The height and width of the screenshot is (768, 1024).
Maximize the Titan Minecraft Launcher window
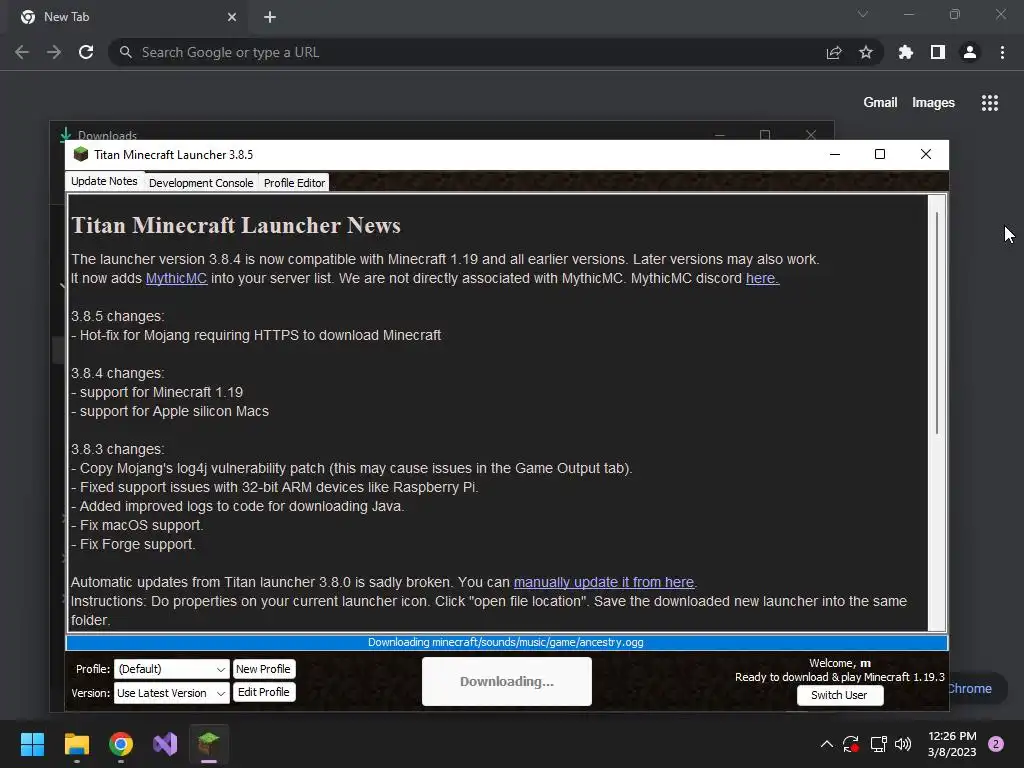point(880,154)
